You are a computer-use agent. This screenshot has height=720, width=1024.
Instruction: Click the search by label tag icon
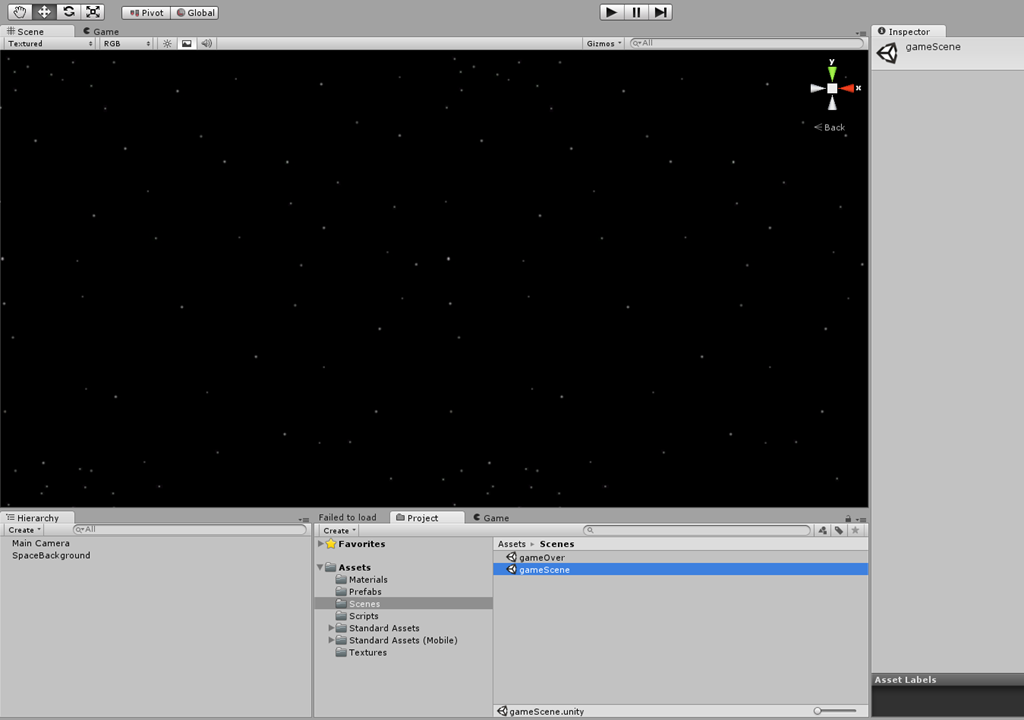[x=838, y=531]
